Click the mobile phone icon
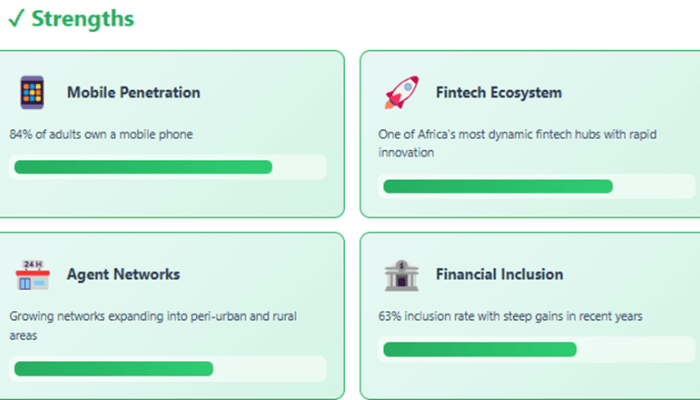Screen dimensions: 700x400 [x=32, y=93]
